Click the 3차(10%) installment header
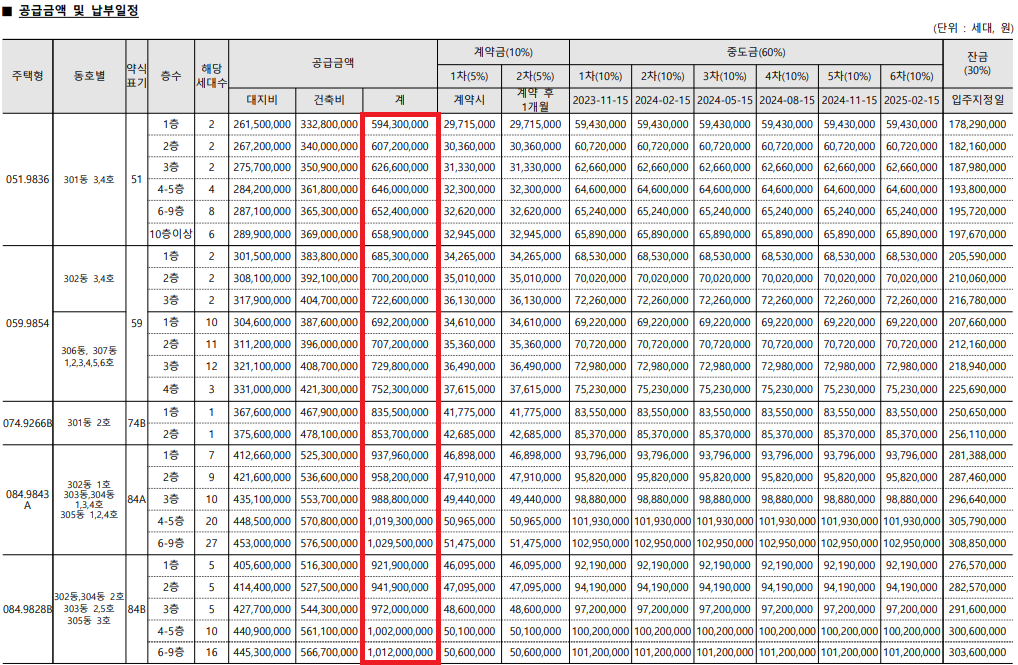The width and height of the screenshot is (1018, 665). click(x=725, y=76)
